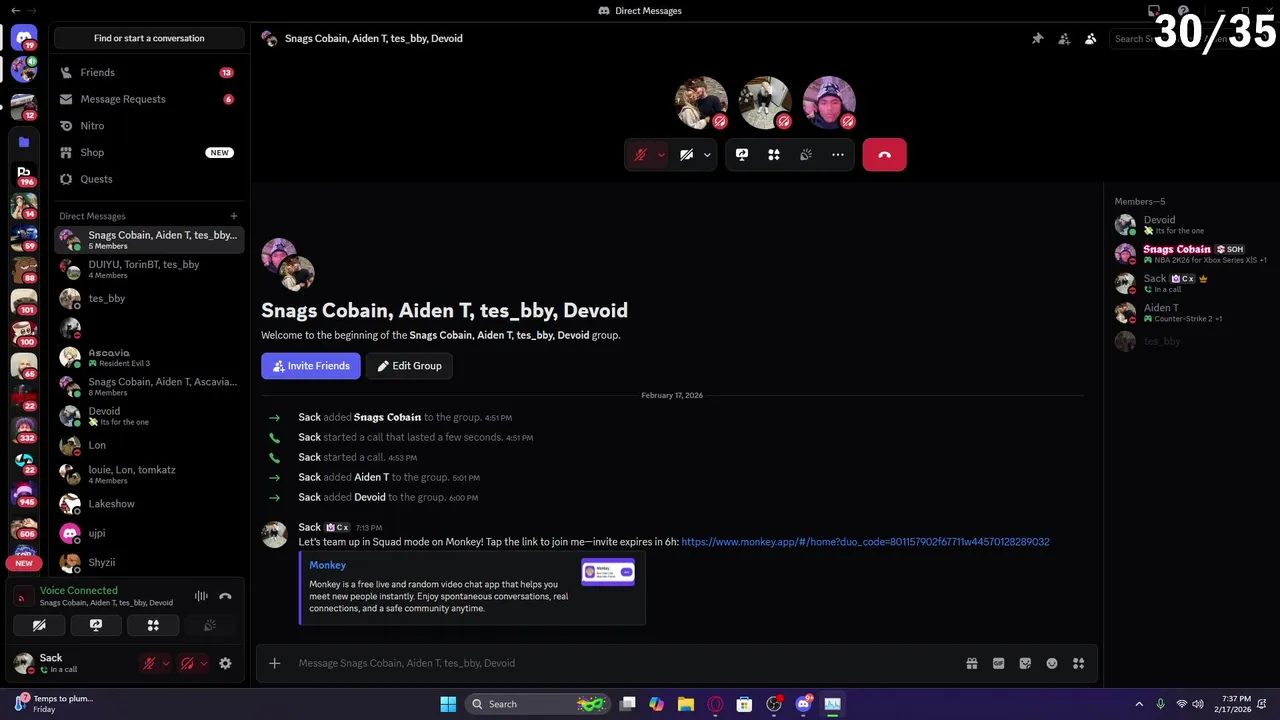1280x720 pixels.
Task: Open the monkey.app invite link
Action: [865, 542]
